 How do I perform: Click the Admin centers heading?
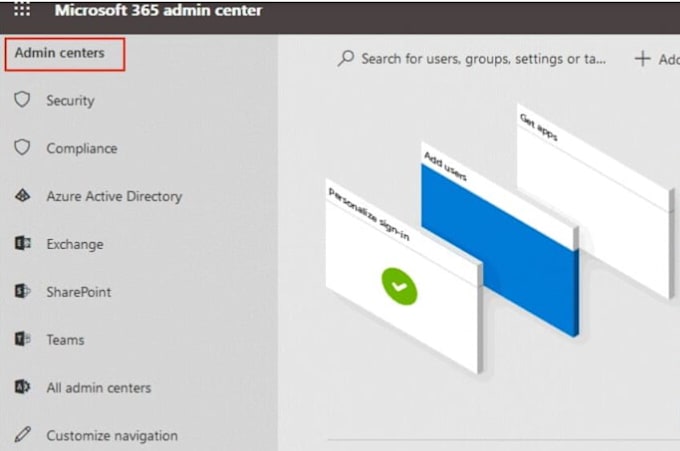(60, 53)
